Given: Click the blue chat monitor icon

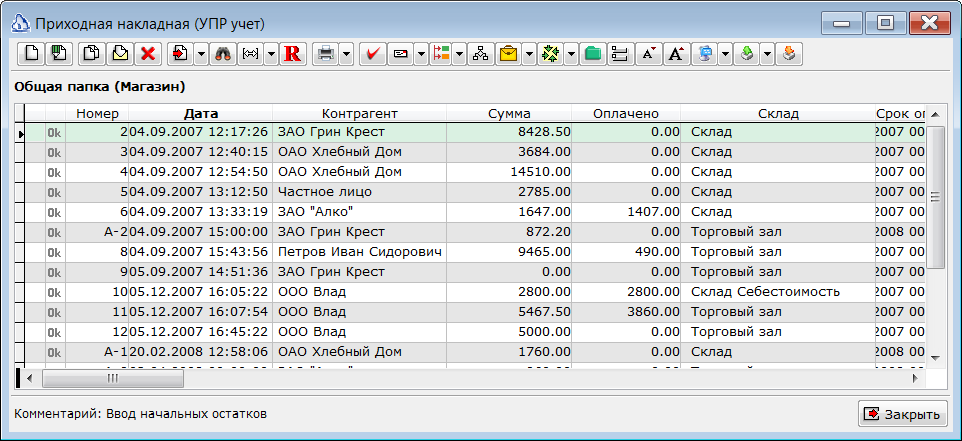Looking at the screenshot, I should point(704,54).
